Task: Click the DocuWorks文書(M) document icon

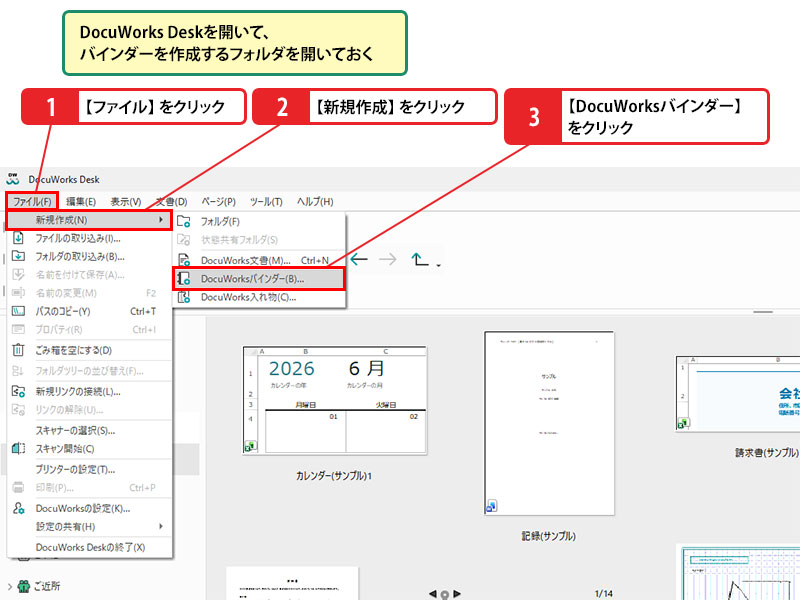Action: [184, 260]
